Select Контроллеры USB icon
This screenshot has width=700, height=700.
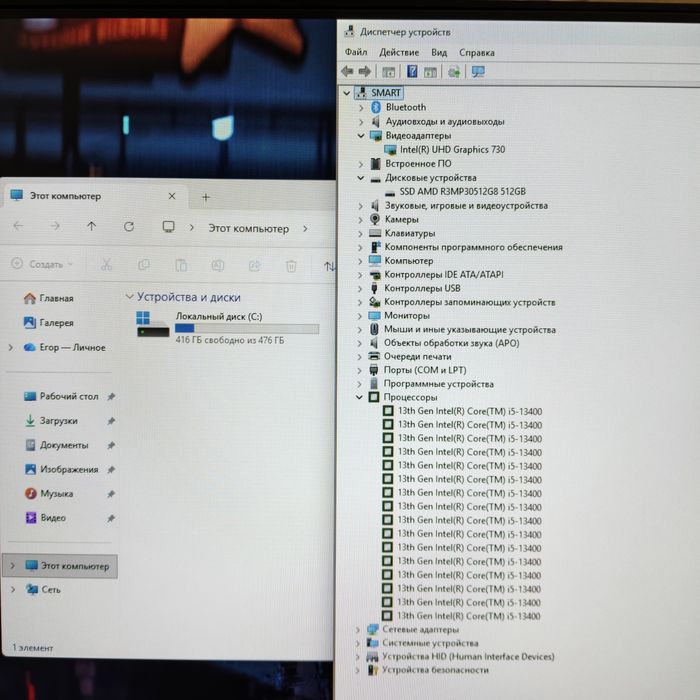[x=375, y=288]
